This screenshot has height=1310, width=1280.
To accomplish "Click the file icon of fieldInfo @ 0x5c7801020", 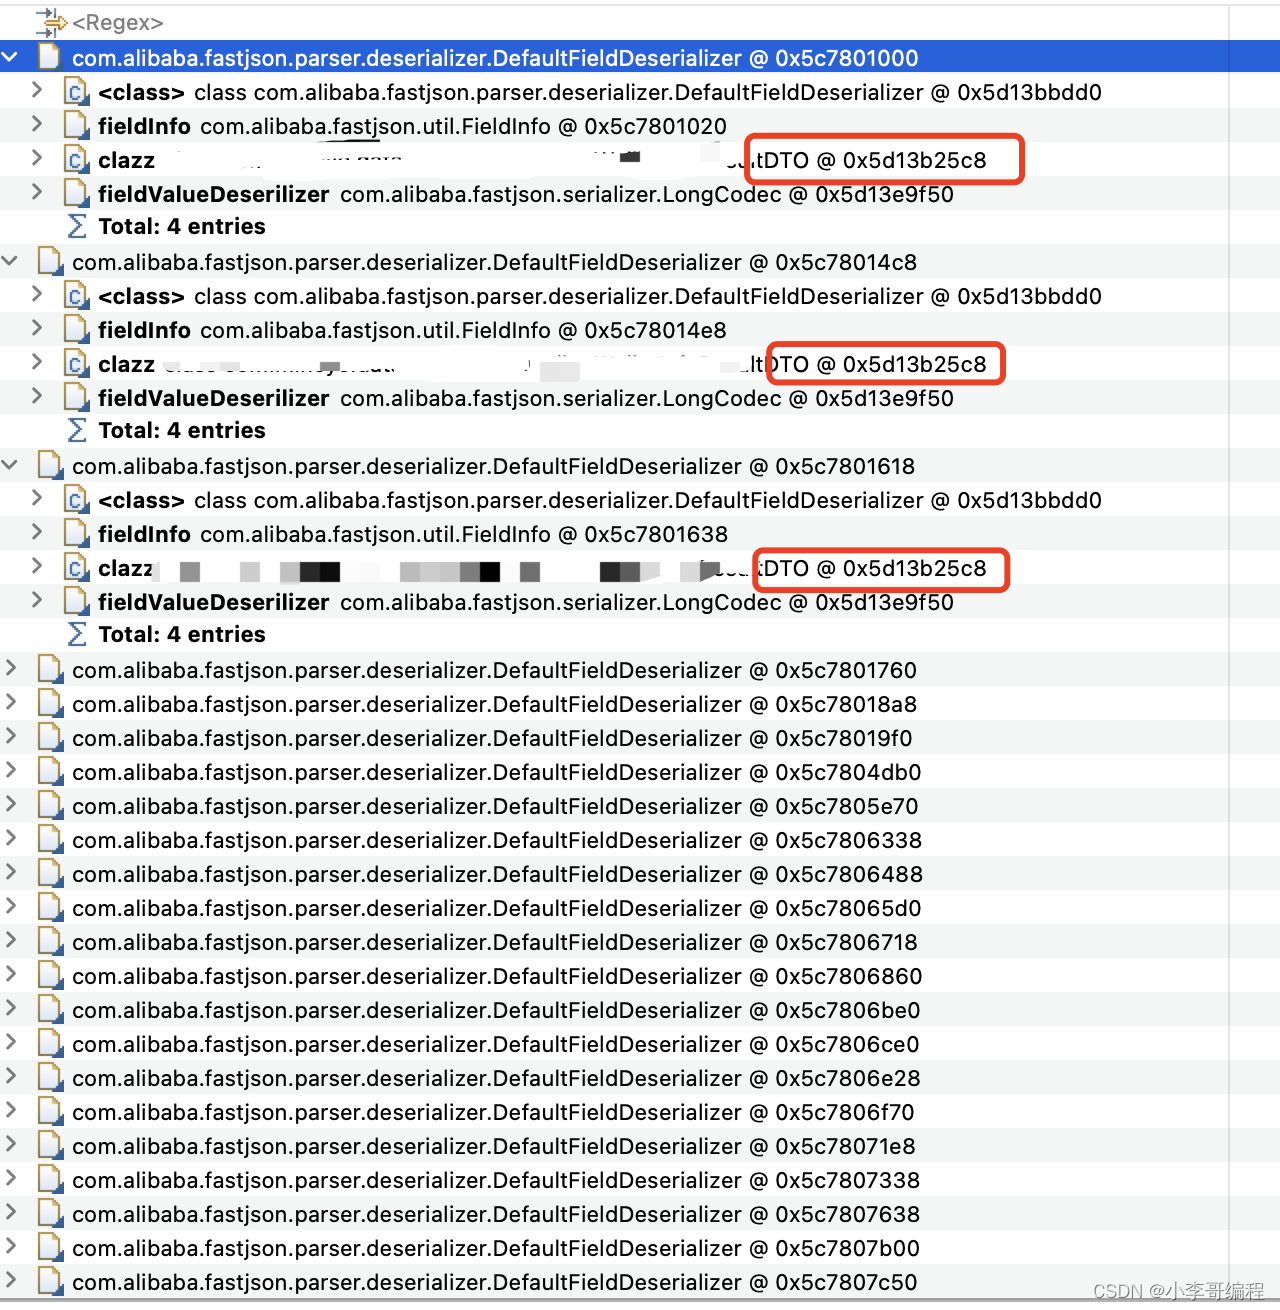I will click(76, 126).
